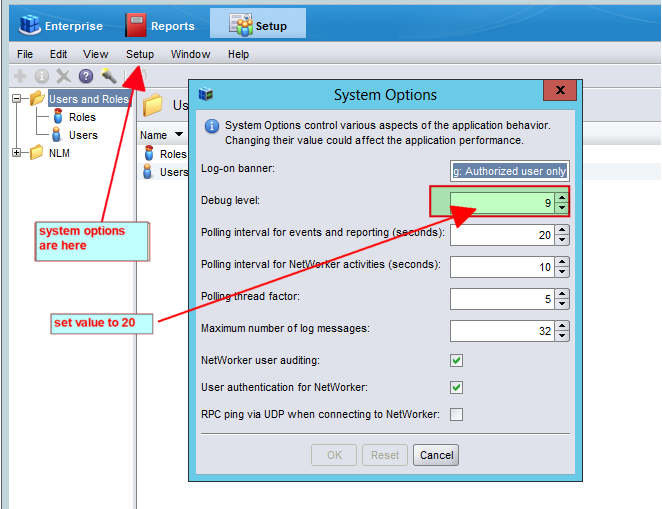The width and height of the screenshot is (662, 509).
Task: Click the Cancel button
Action: [436, 455]
